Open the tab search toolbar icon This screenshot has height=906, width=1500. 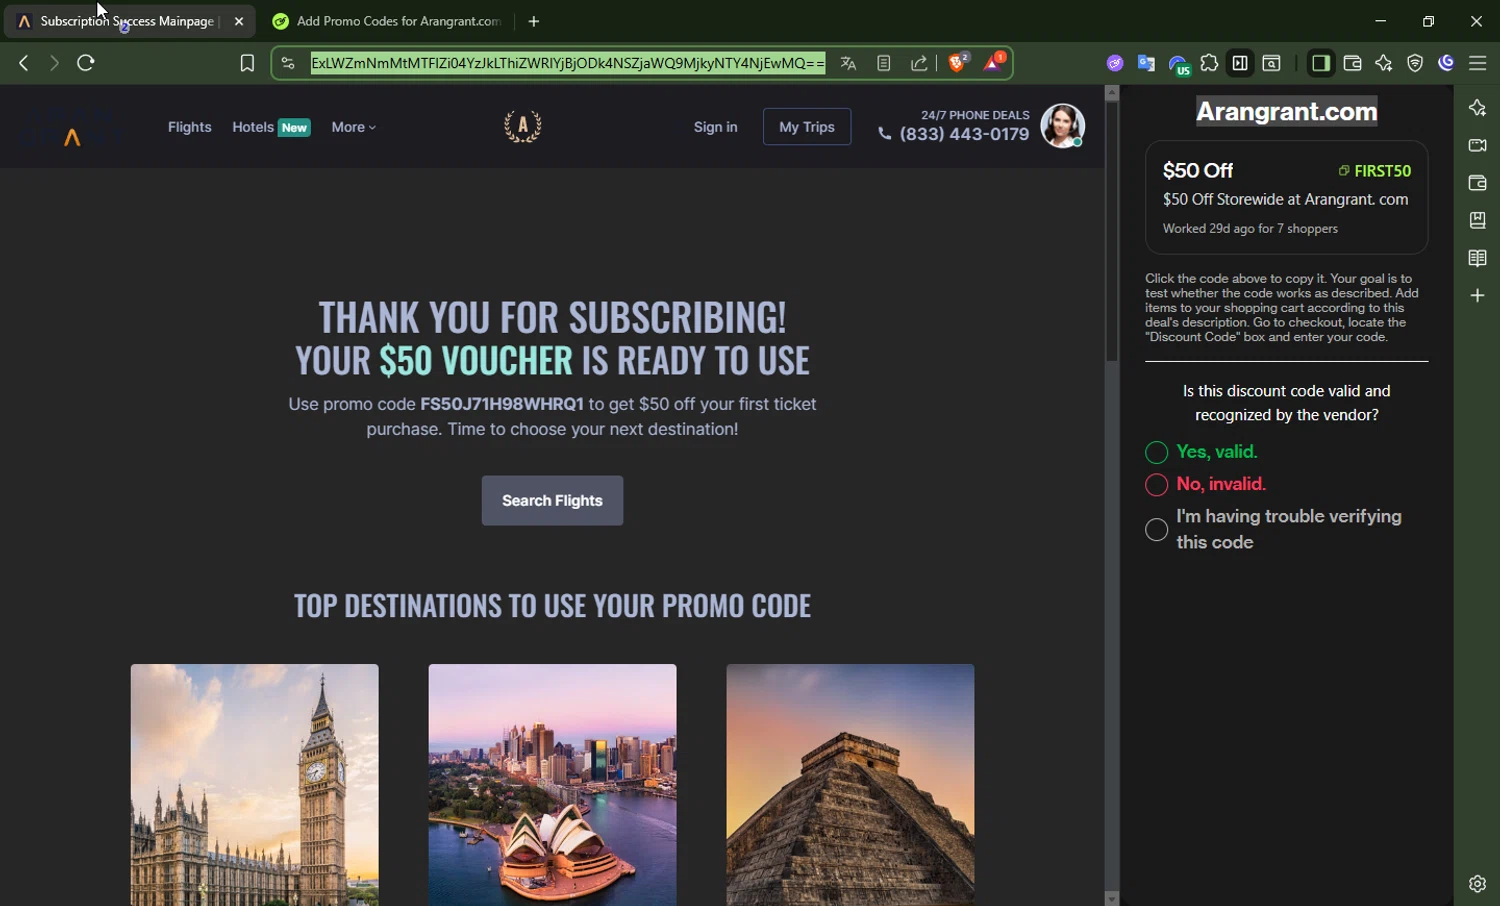tap(1272, 63)
